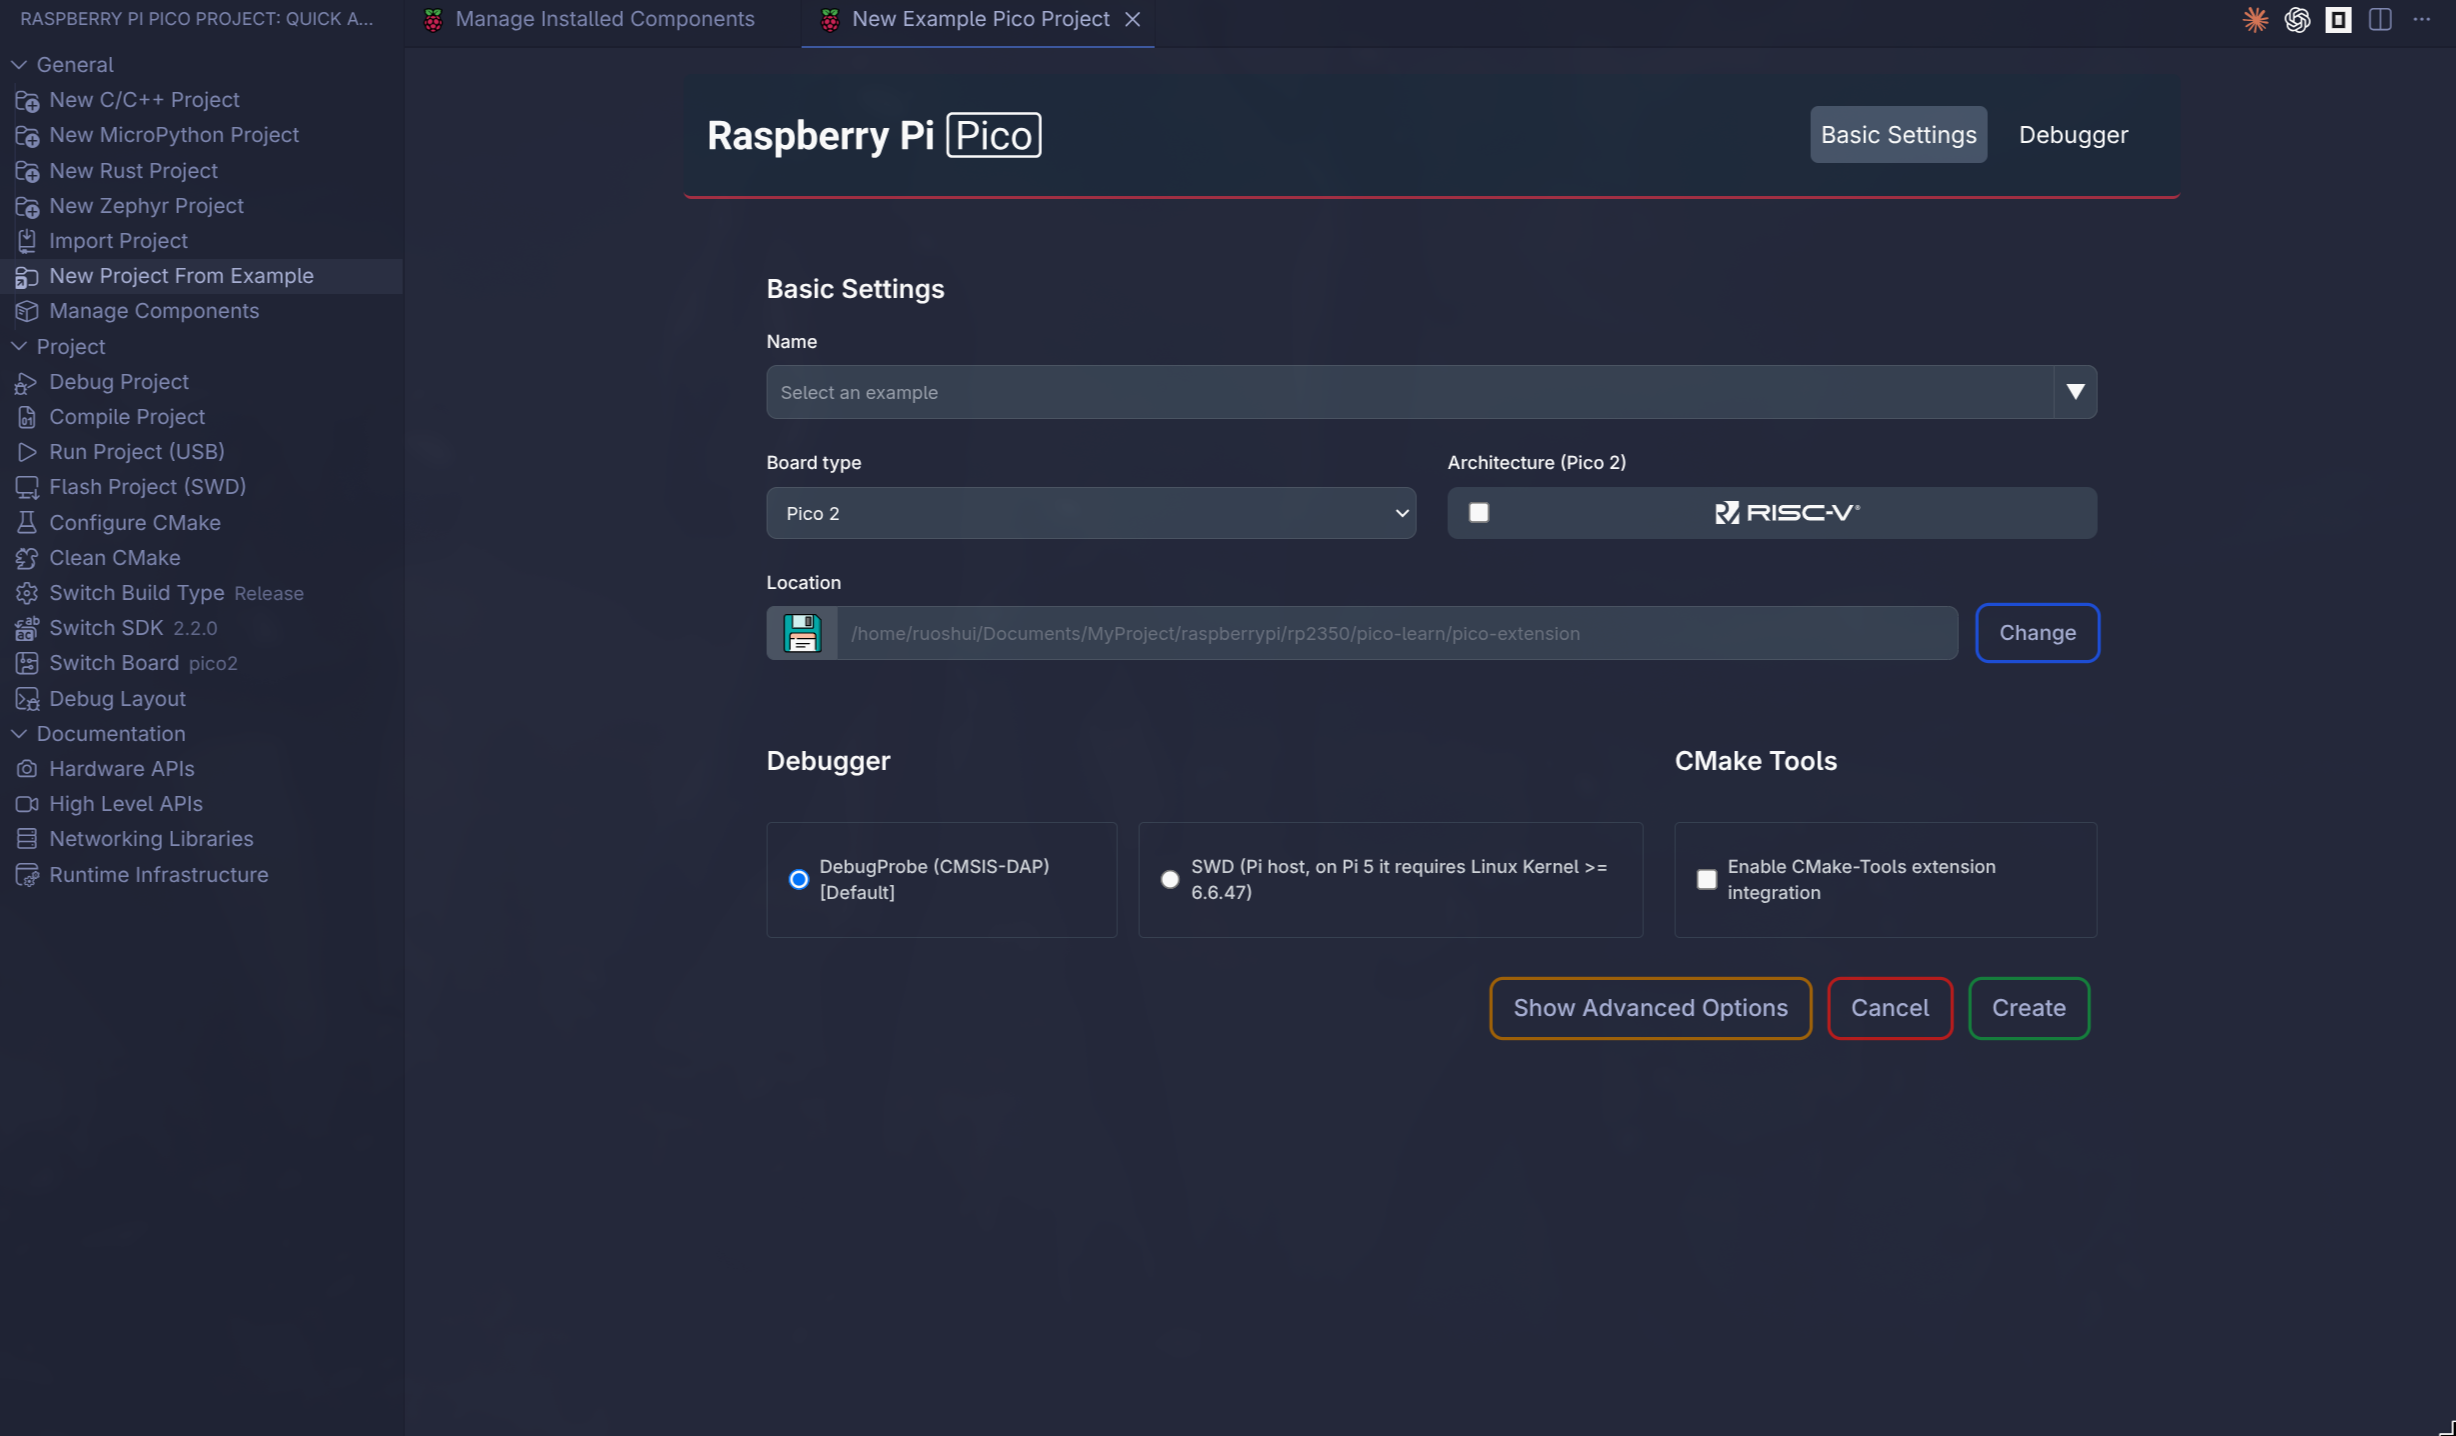Close the New Example Pico Project tab
Image resolution: width=2456 pixels, height=1436 pixels.
1132,19
